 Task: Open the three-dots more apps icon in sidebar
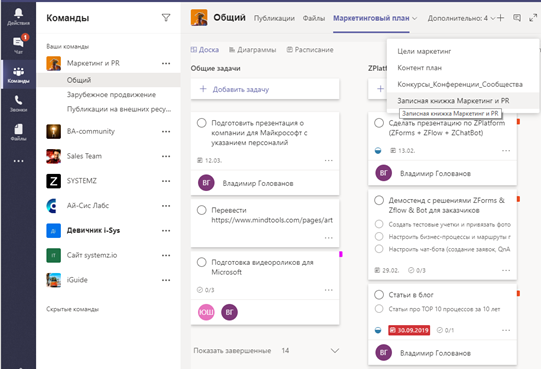click(18, 161)
